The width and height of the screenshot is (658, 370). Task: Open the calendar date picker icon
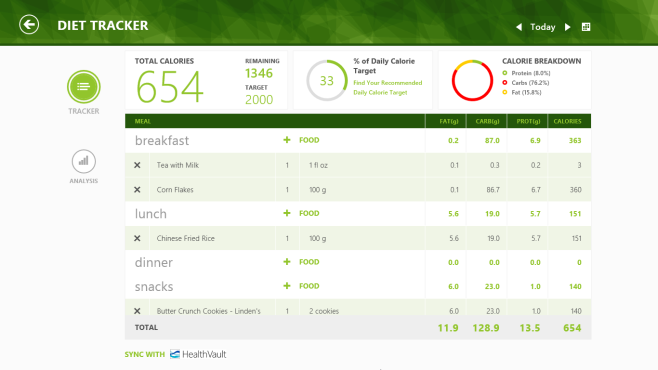tap(586, 27)
